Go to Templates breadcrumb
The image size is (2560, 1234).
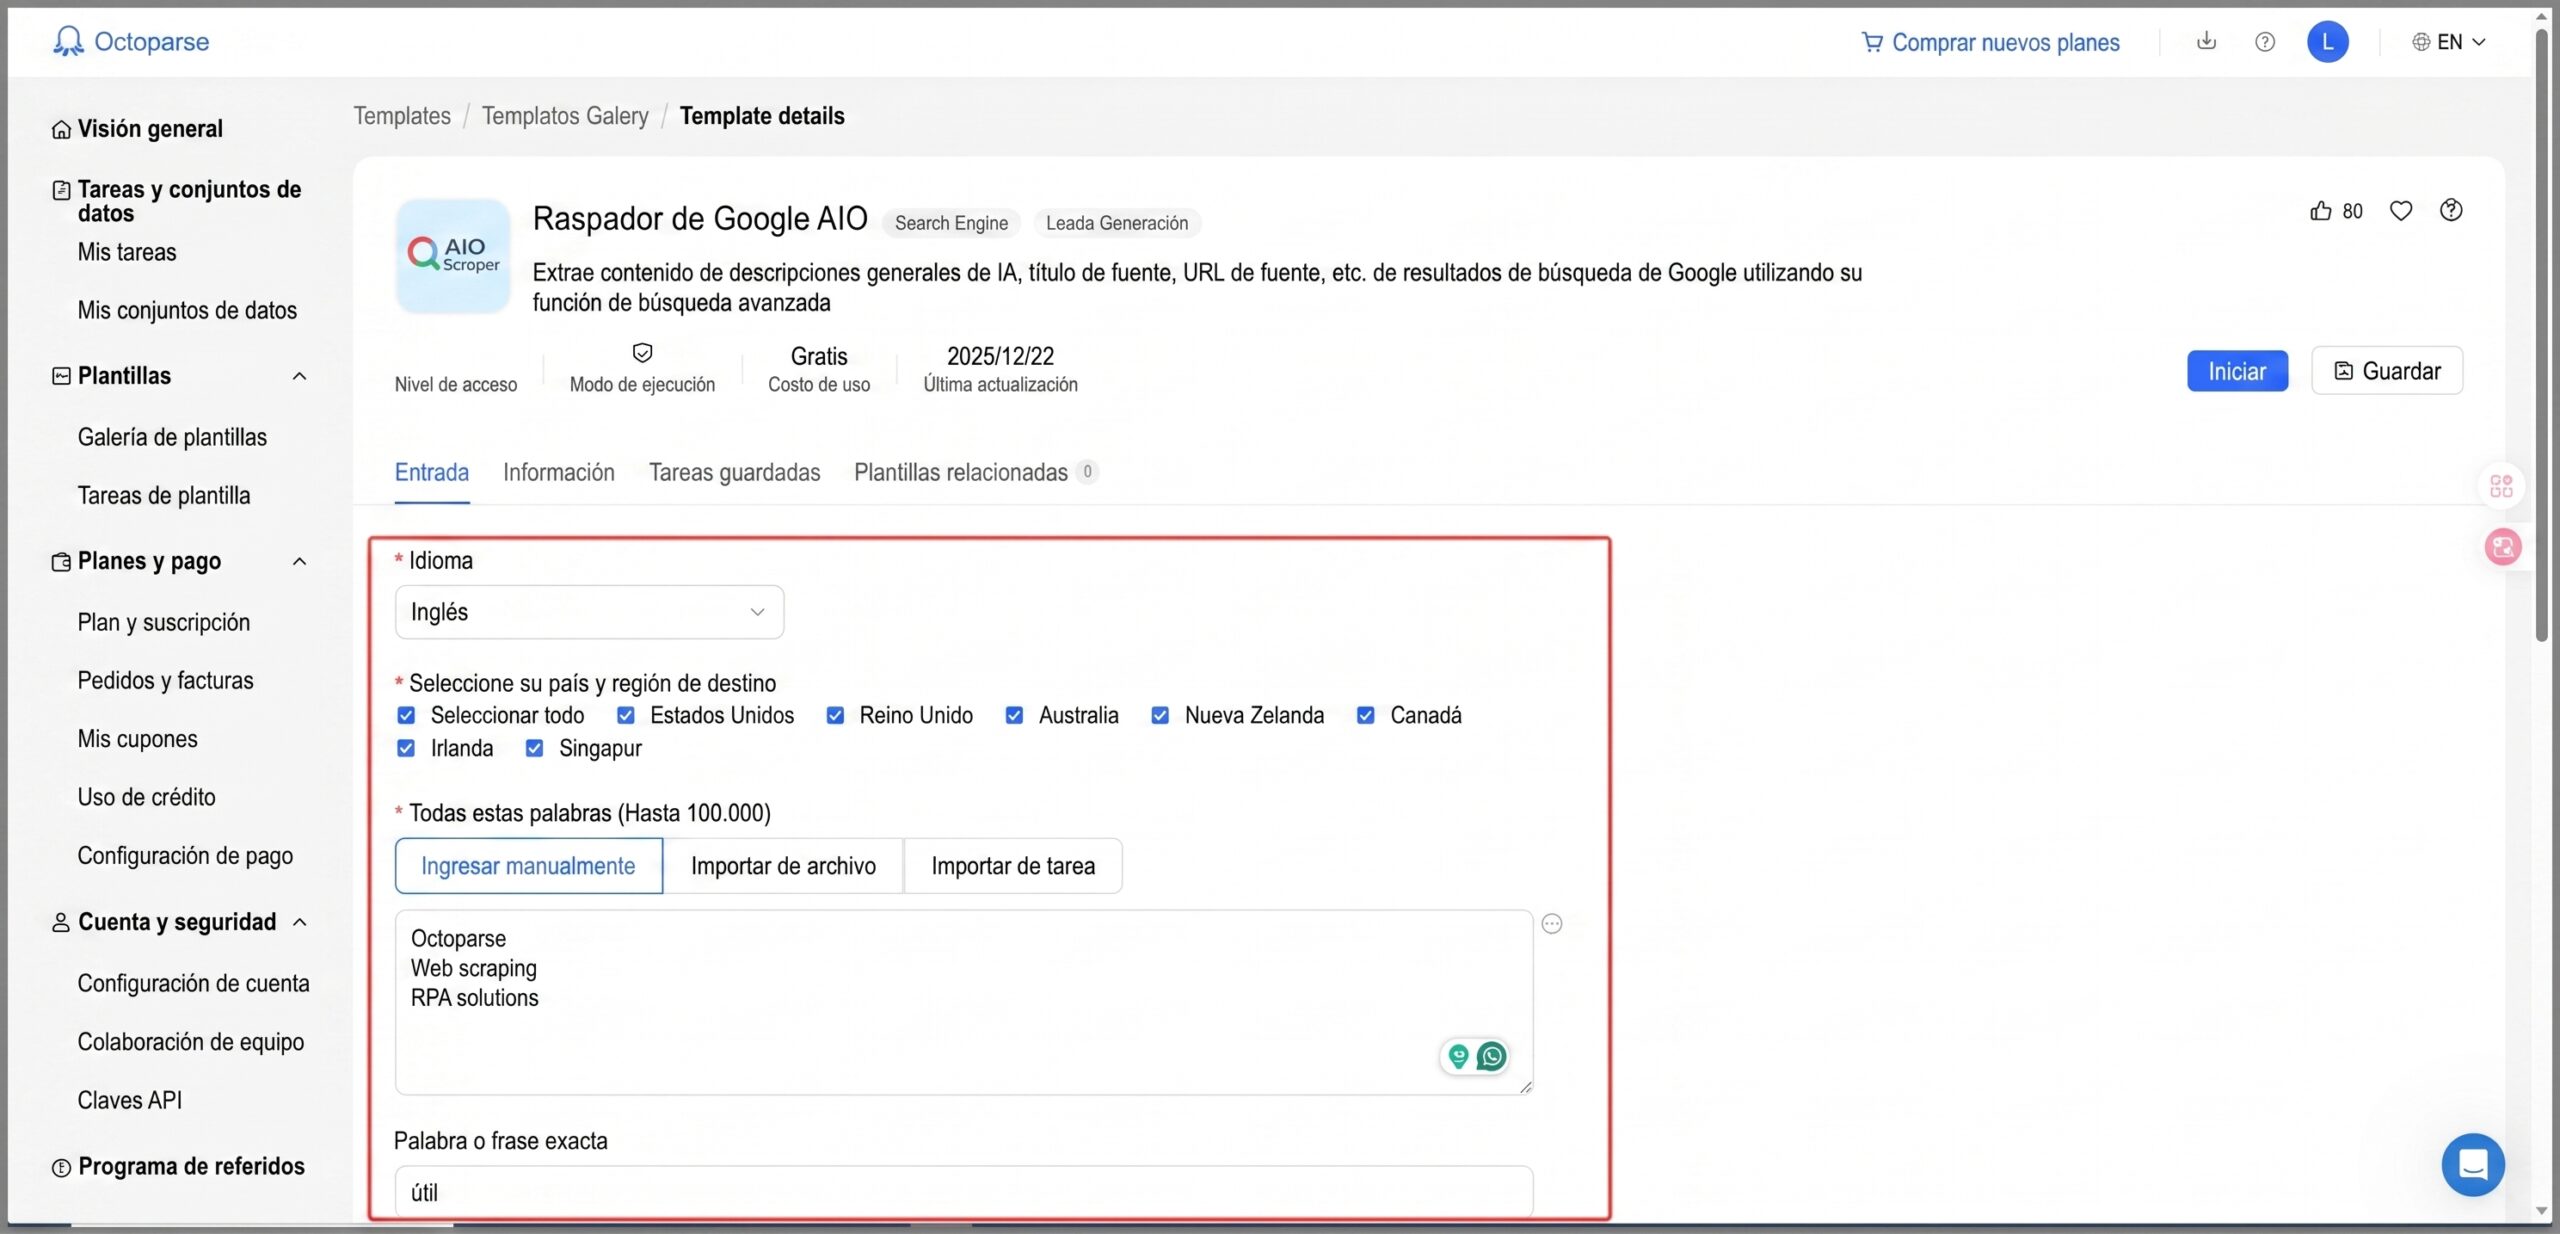click(x=402, y=116)
